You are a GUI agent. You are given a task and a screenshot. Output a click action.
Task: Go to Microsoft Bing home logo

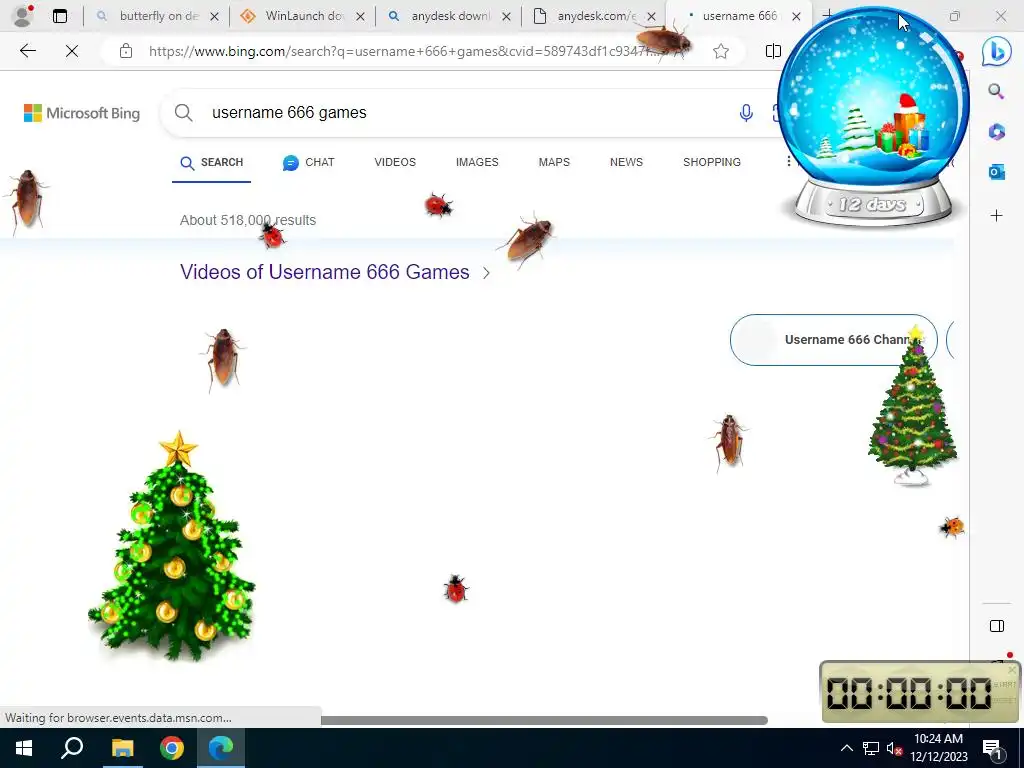[x=82, y=113]
